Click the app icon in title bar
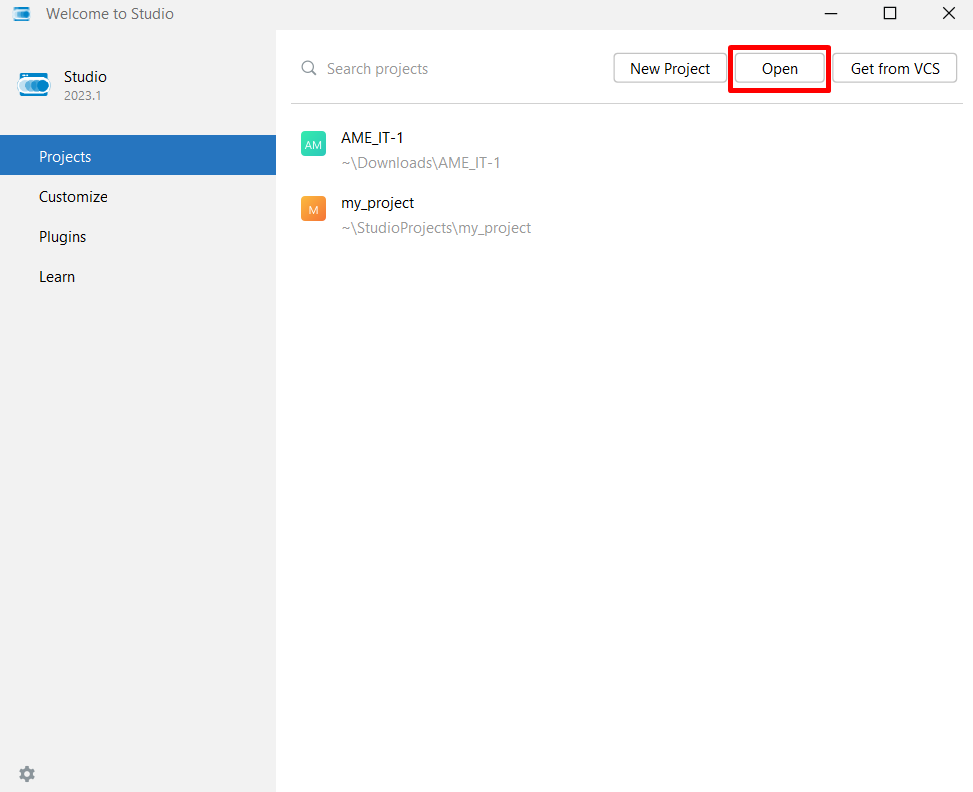 pyautogui.click(x=21, y=14)
